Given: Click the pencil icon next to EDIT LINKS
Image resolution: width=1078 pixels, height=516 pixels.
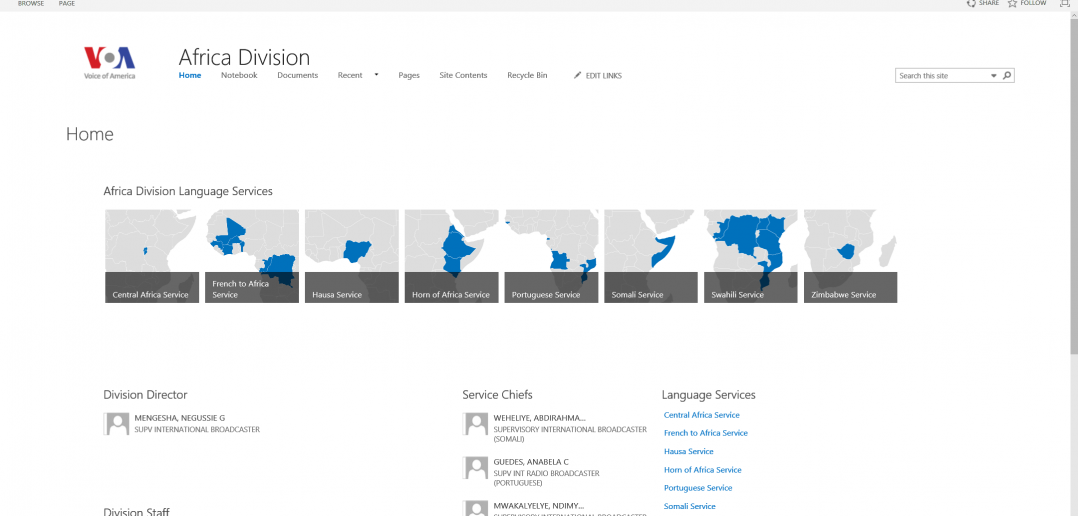Looking at the screenshot, I should tap(578, 76).
